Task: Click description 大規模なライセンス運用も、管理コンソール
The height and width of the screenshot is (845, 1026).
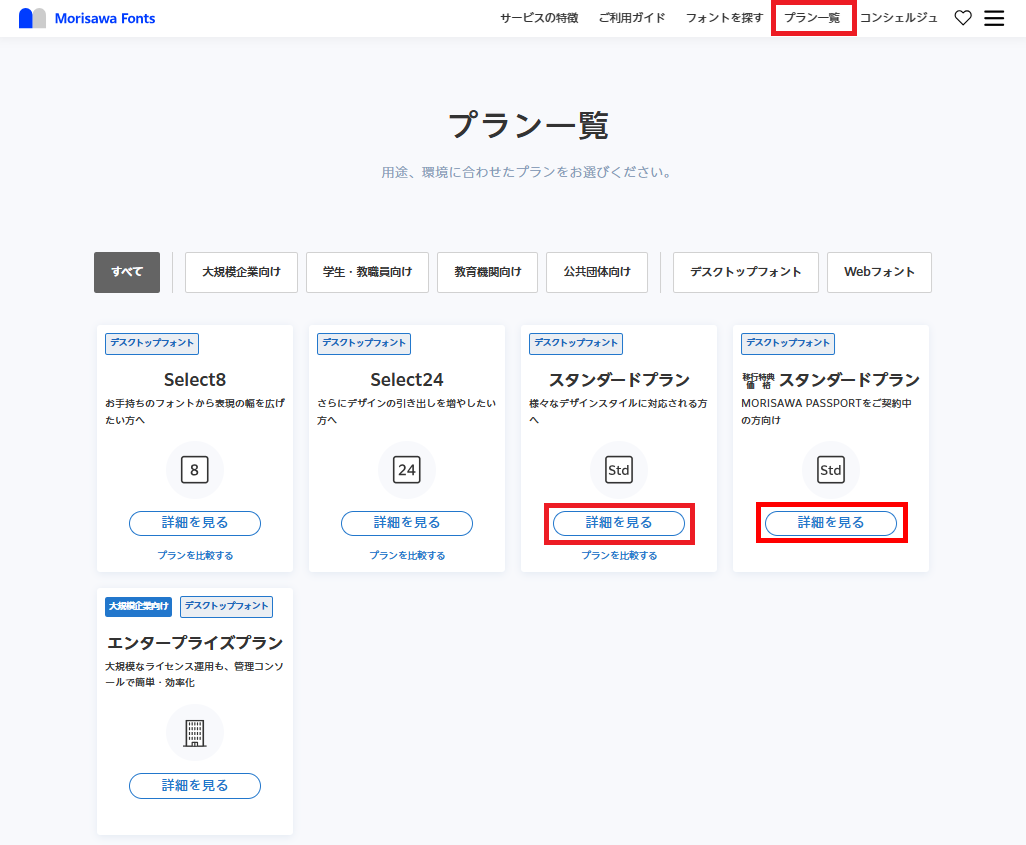Action: click(195, 674)
